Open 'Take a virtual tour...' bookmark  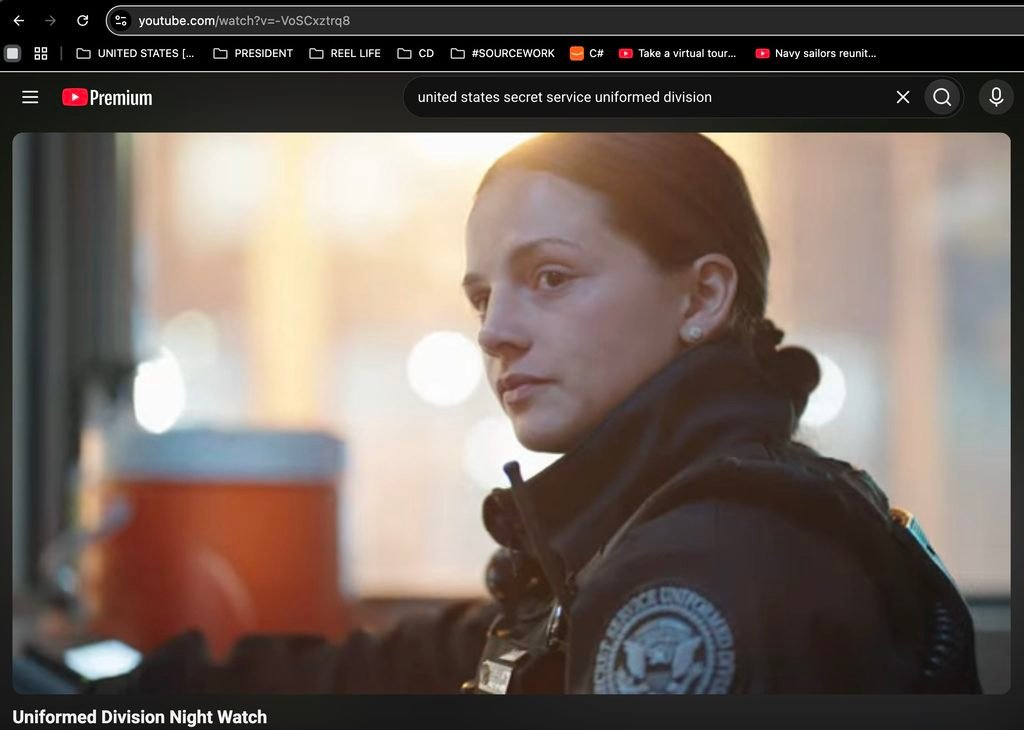tap(677, 54)
